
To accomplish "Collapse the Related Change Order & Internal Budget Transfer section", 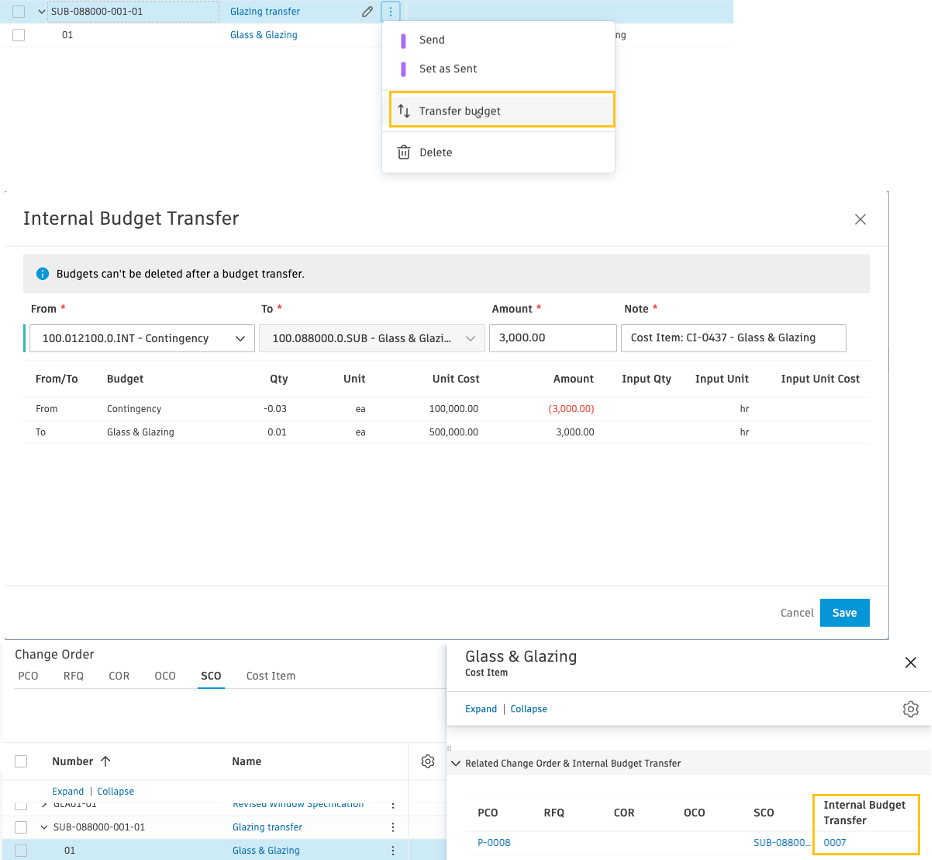I will [457, 763].
